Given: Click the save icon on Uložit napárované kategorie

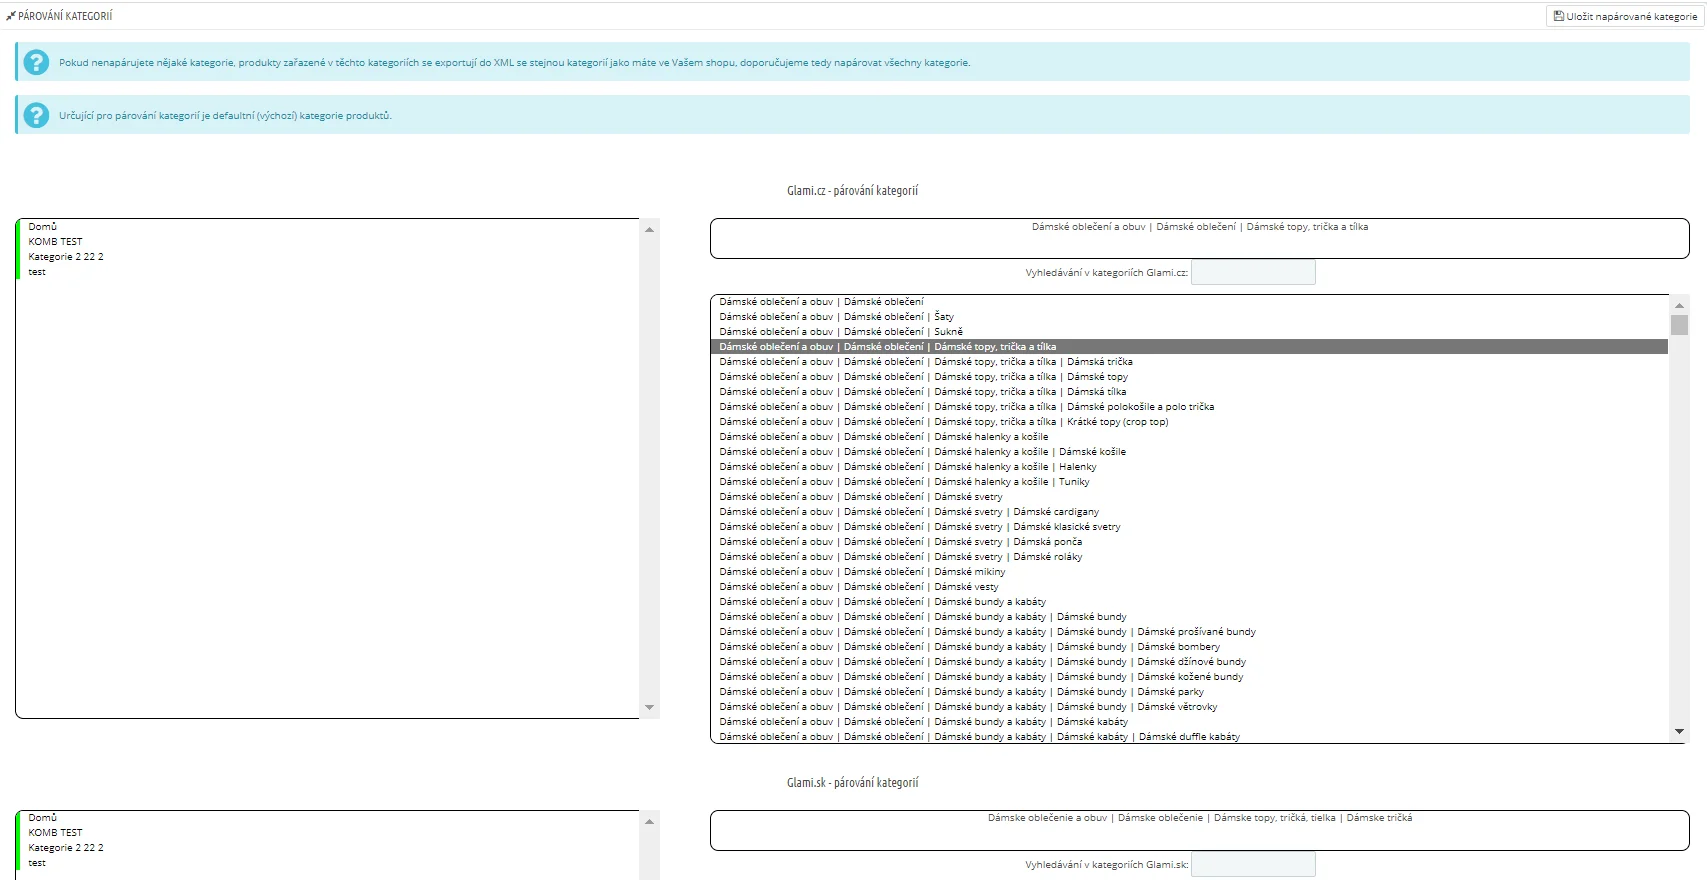Looking at the screenshot, I should (x=1558, y=16).
